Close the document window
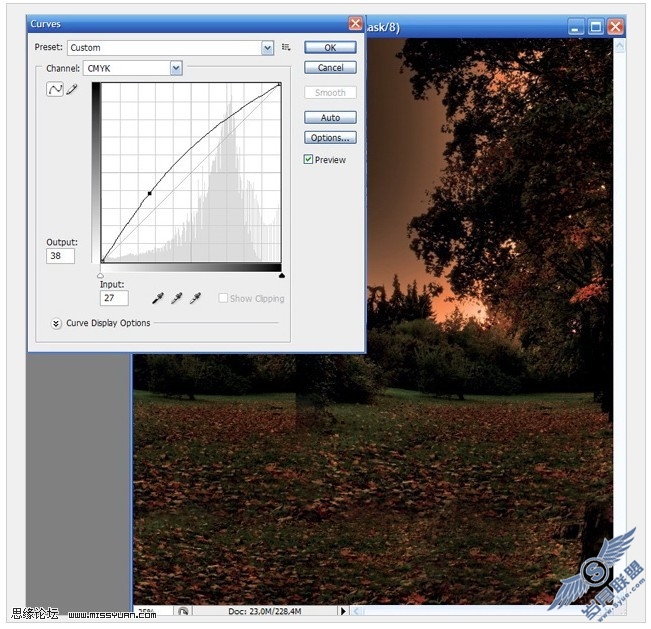The height and width of the screenshot is (629, 651). pyautogui.click(x=615, y=27)
